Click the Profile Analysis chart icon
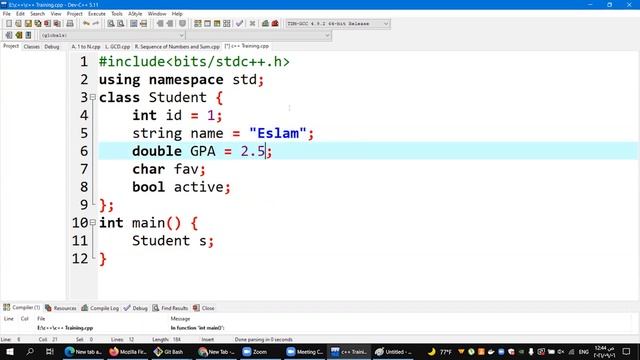 (265, 24)
